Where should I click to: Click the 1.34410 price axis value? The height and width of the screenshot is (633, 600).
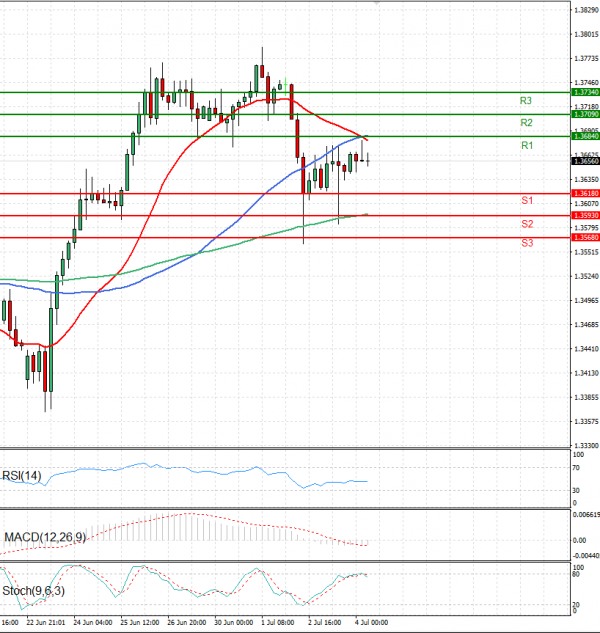pos(586,349)
